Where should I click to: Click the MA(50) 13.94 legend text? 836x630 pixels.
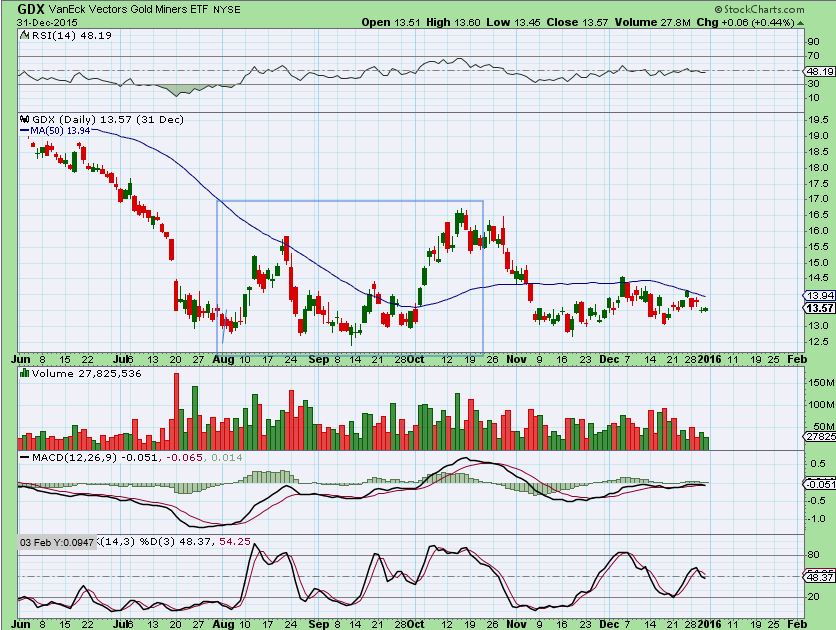click(60, 130)
